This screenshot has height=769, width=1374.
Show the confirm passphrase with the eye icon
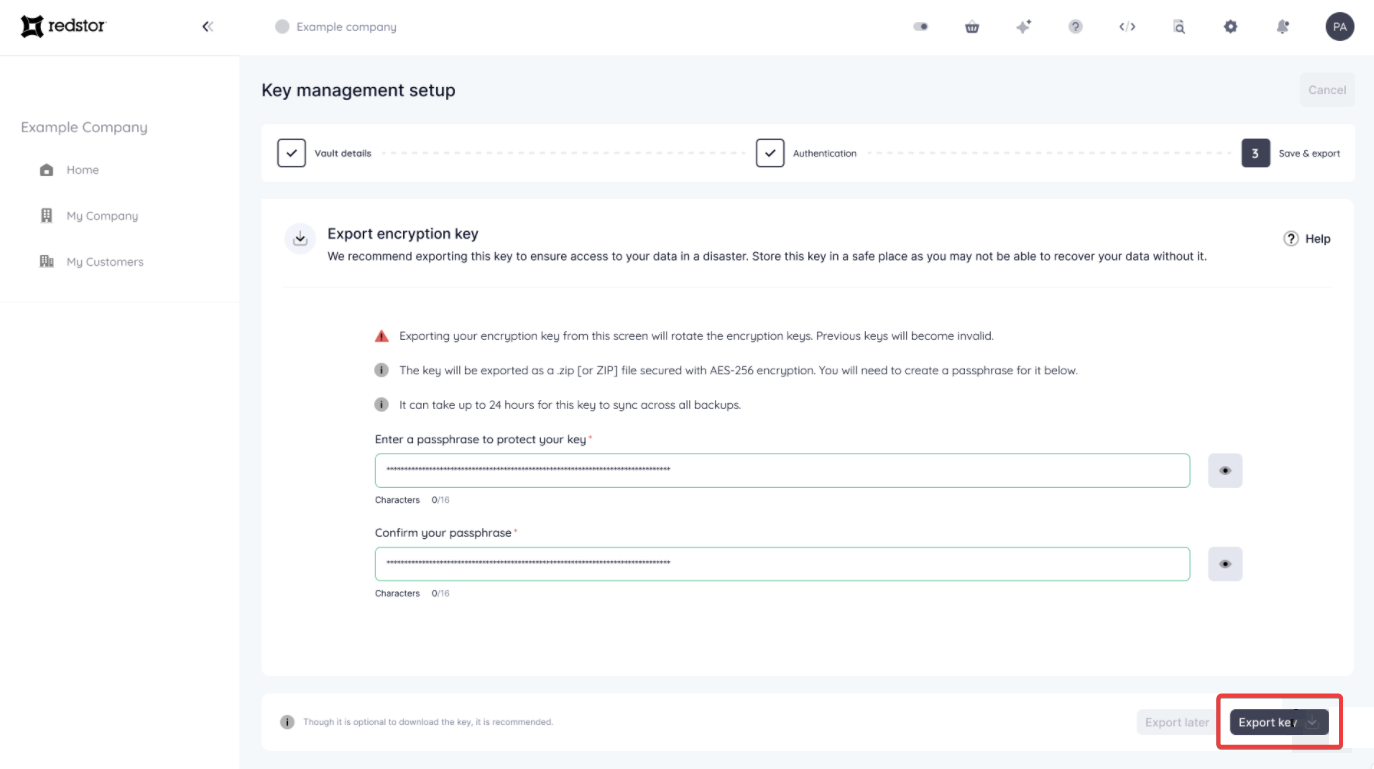click(x=1225, y=564)
